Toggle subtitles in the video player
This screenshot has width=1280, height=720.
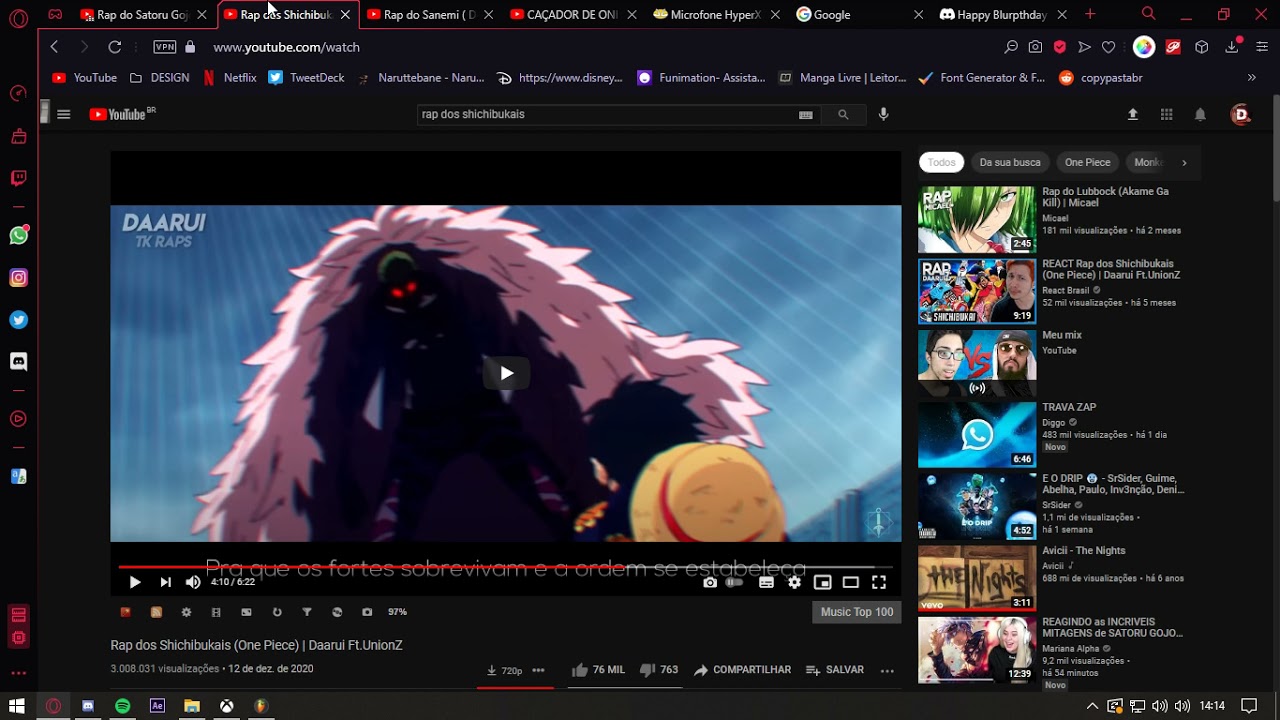766,582
